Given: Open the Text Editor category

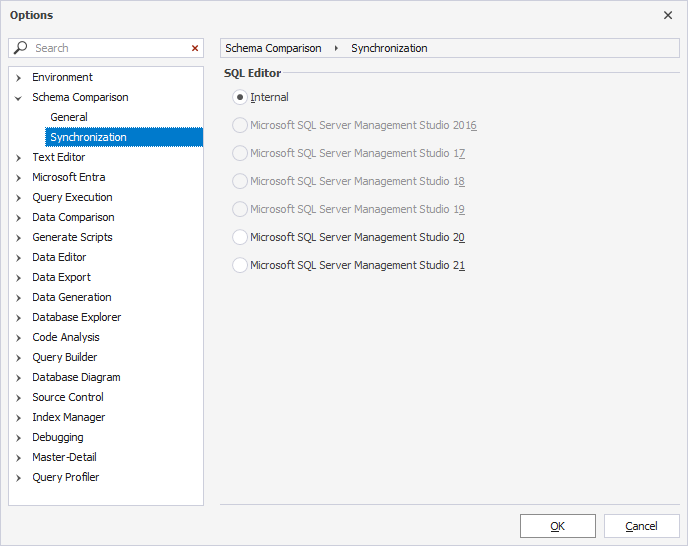Looking at the screenshot, I should point(59,157).
